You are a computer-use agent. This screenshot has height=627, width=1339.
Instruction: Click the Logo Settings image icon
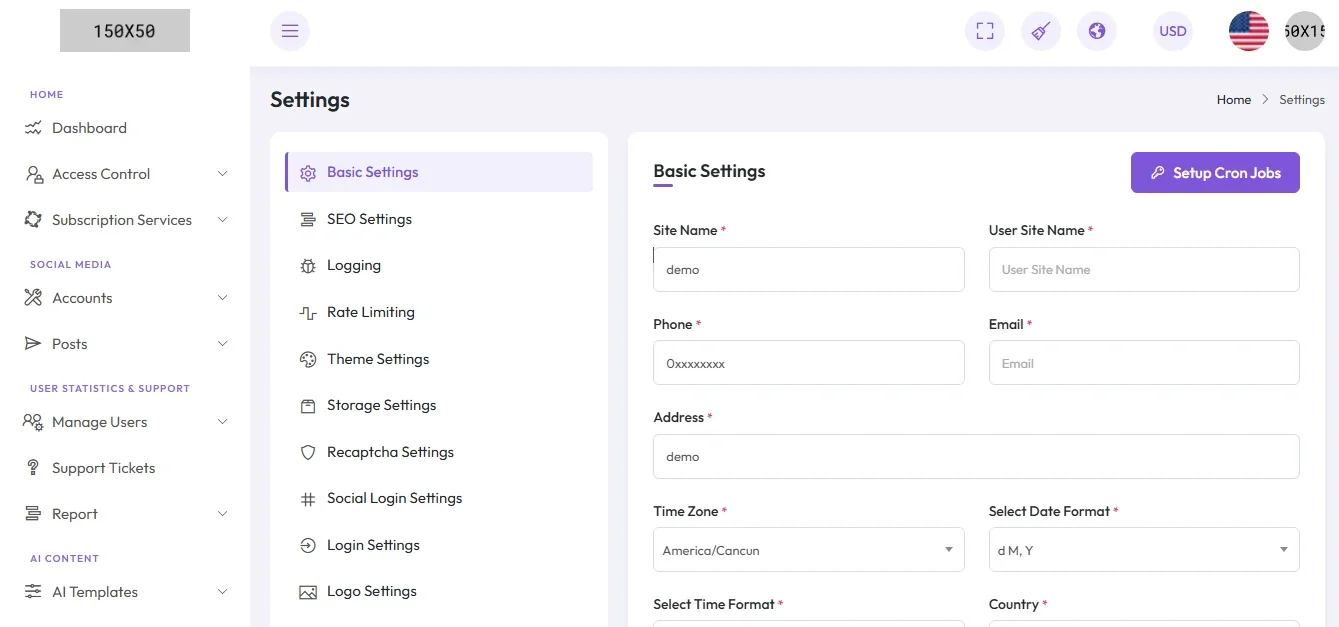point(308,592)
